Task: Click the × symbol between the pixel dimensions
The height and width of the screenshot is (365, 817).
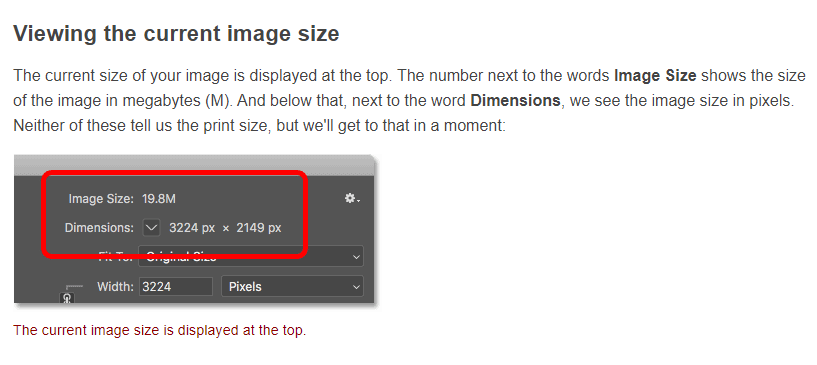Action: tap(226, 228)
